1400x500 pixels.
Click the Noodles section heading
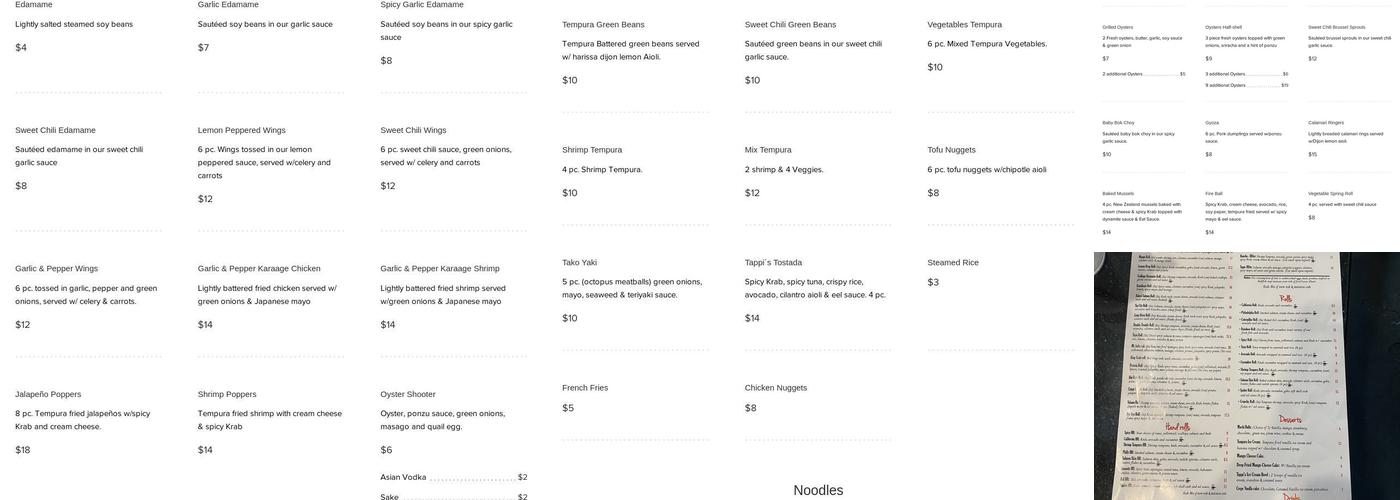(818, 490)
